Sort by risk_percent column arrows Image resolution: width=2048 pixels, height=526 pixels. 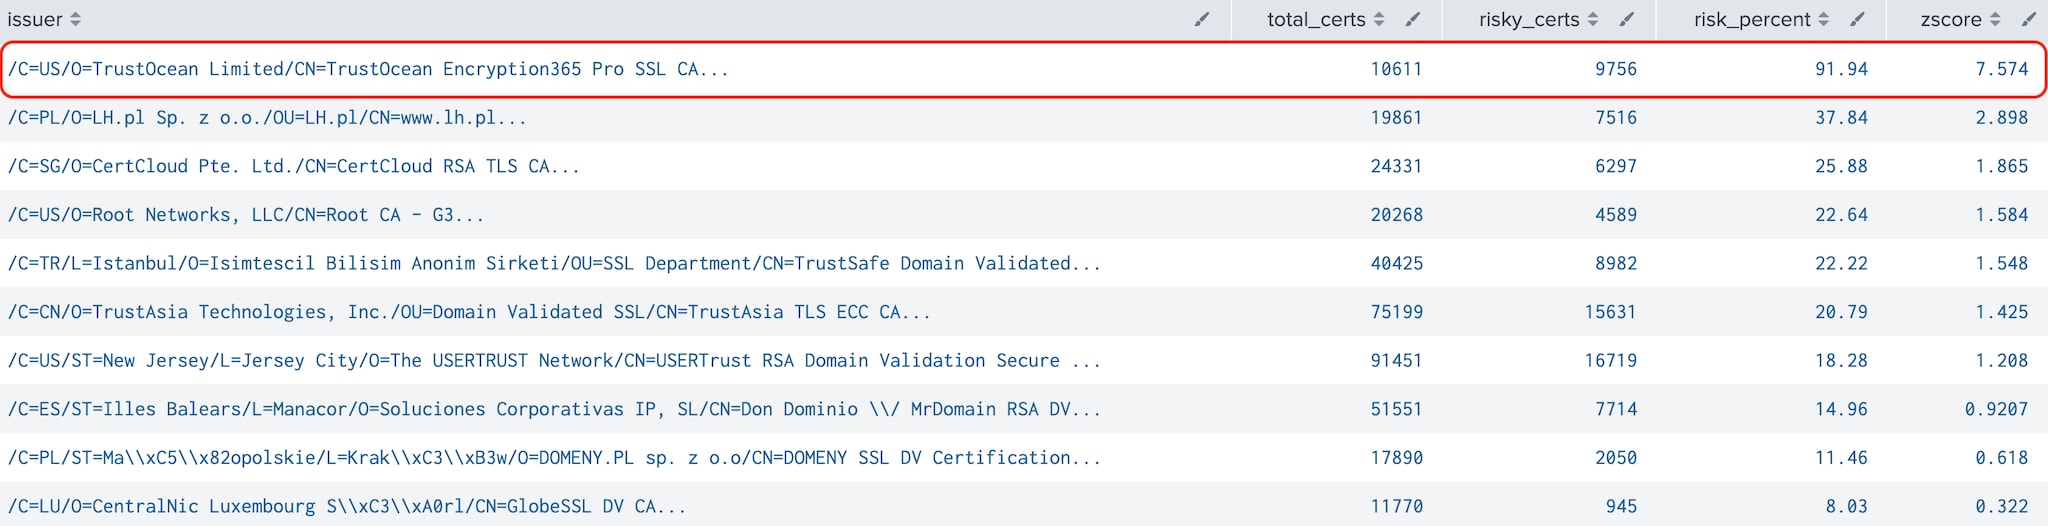coord(1824,20)
